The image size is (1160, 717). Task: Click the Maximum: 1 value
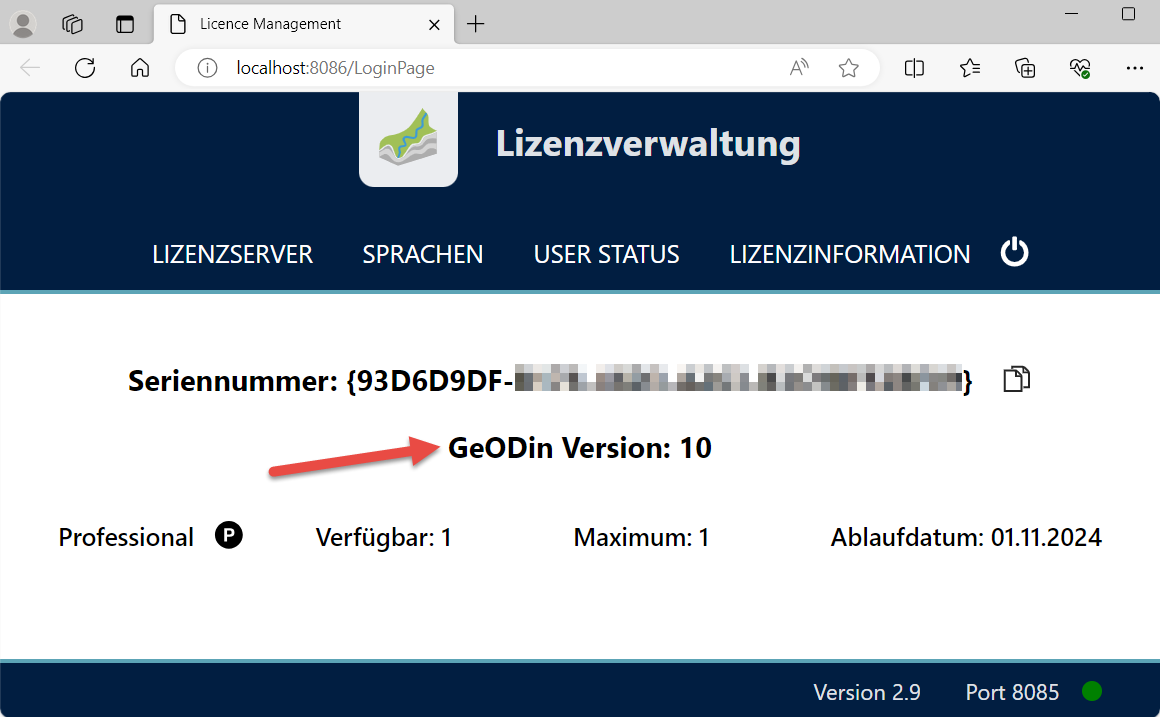coord(641,537)
